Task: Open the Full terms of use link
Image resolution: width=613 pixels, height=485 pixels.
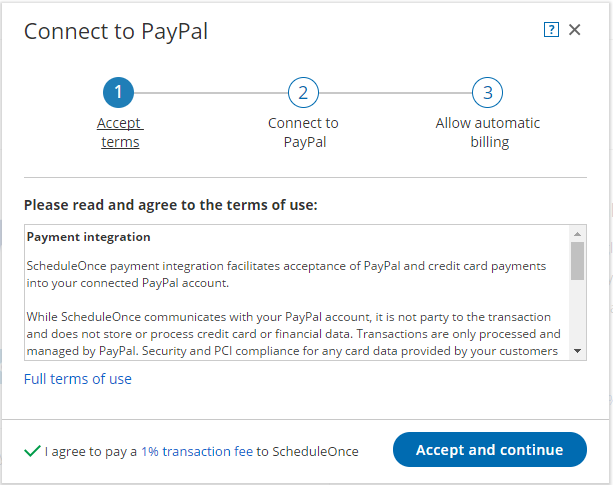Action: 78,379
